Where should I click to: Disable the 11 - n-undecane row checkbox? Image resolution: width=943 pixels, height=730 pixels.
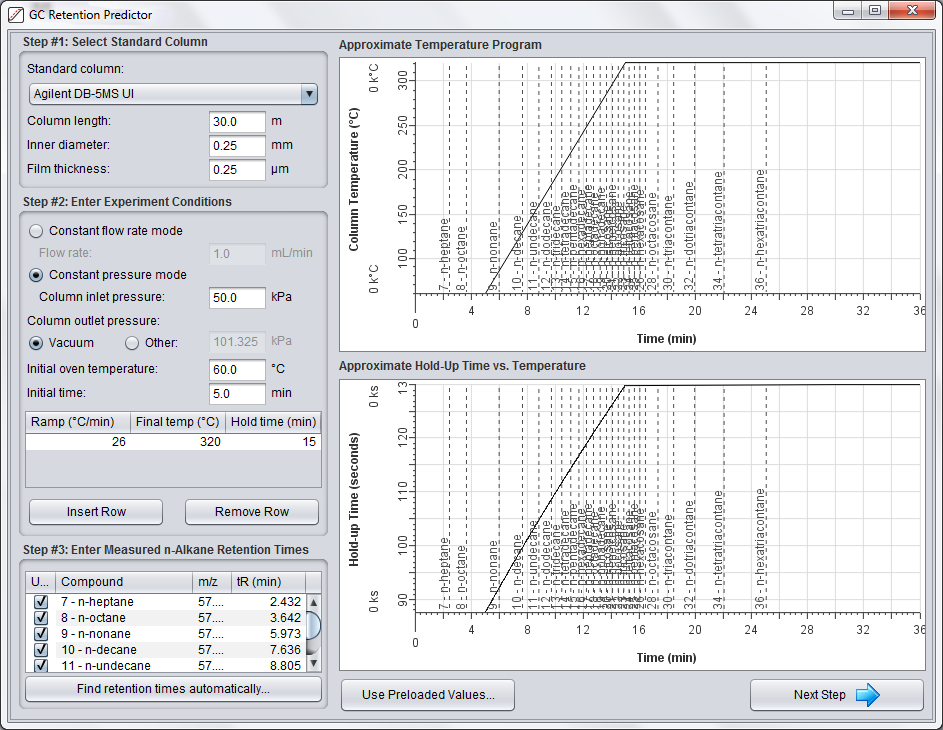coord(41,666)
